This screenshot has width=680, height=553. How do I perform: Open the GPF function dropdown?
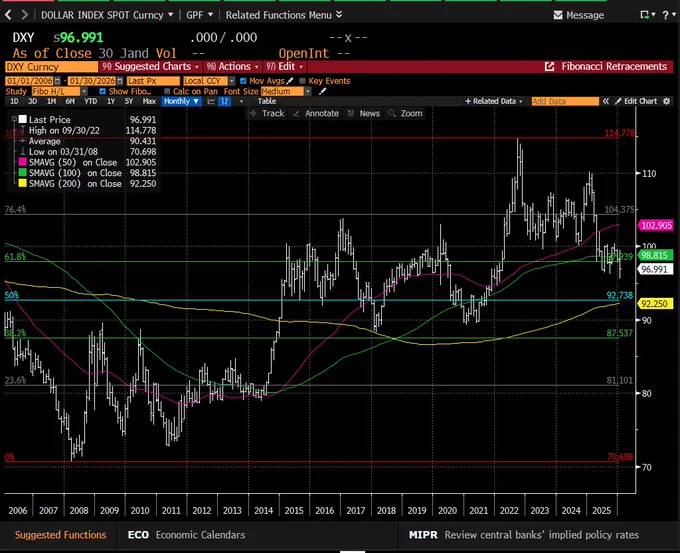199,15
